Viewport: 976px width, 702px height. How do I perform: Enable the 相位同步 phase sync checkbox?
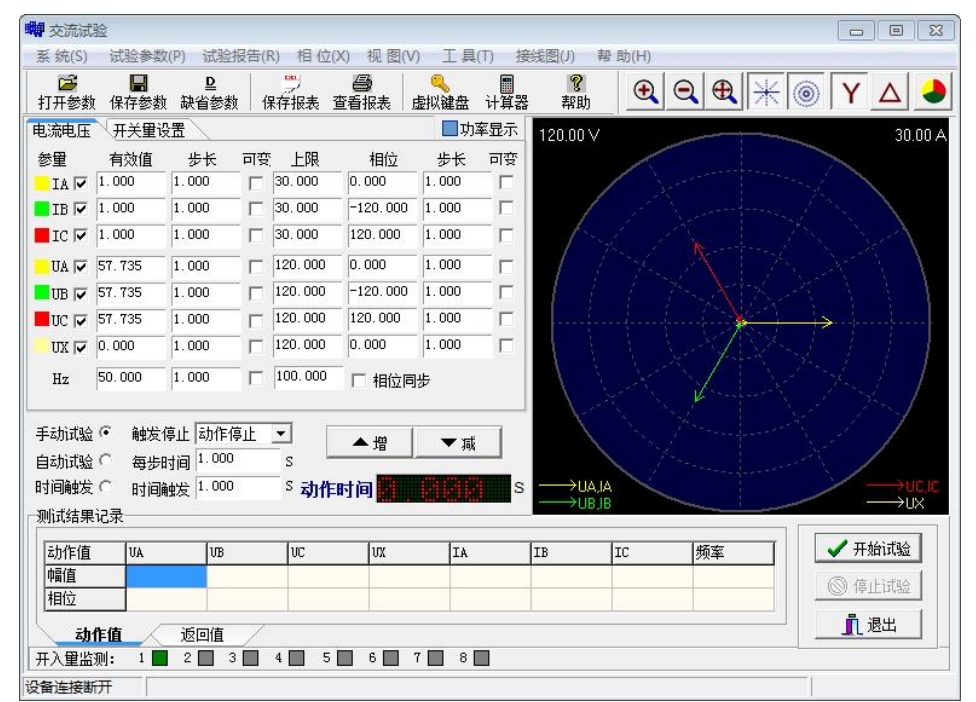(360, 380)
